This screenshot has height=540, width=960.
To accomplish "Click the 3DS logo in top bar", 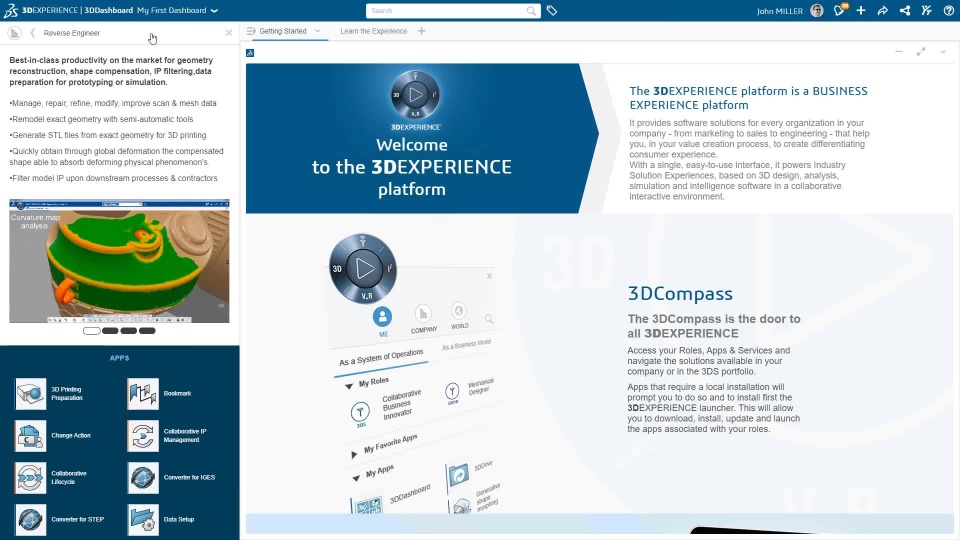I will coord(11,10).
